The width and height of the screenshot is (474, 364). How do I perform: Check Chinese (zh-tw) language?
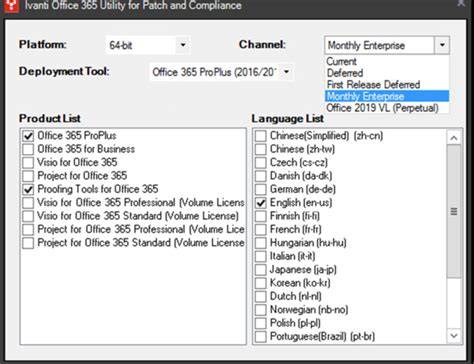click(261, 149)
